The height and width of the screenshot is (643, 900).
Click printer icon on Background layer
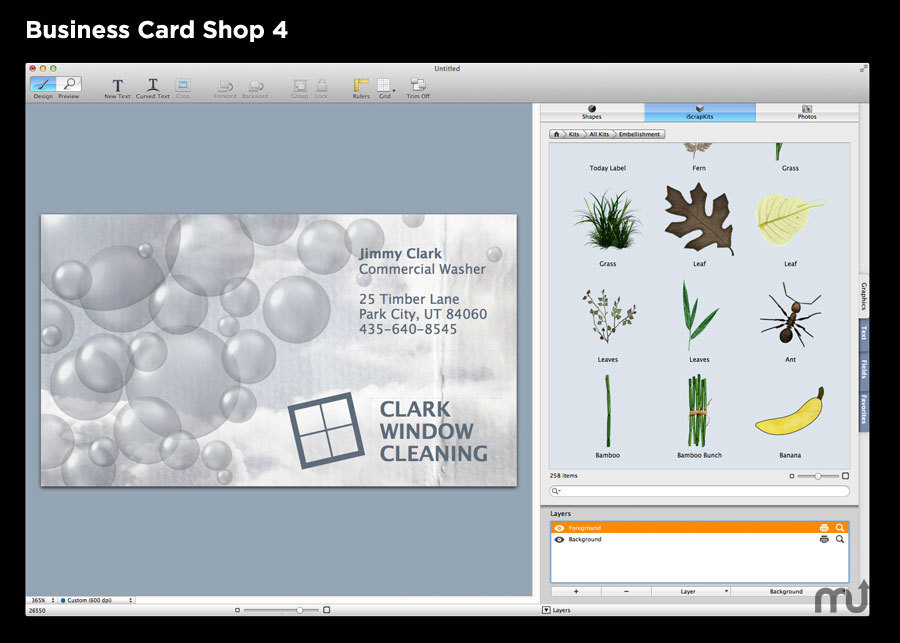pyautogui.click(x=824, y=539)
